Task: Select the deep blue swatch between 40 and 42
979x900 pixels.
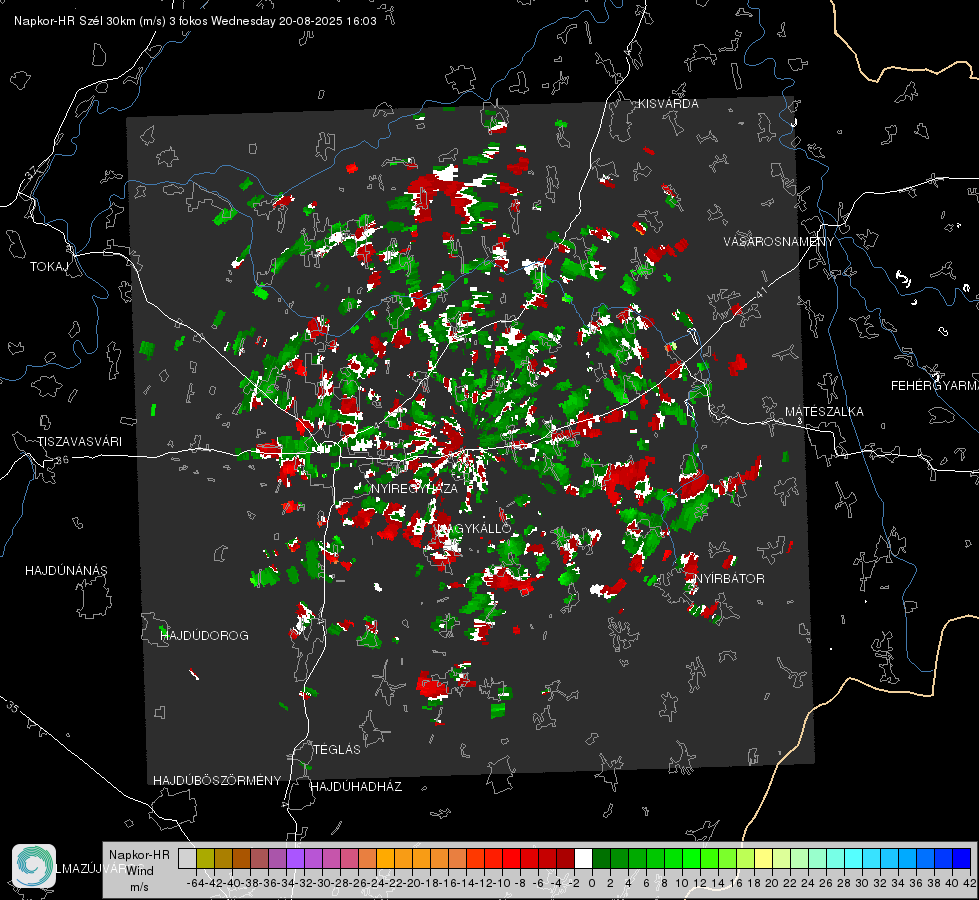Action: point(961,858)
